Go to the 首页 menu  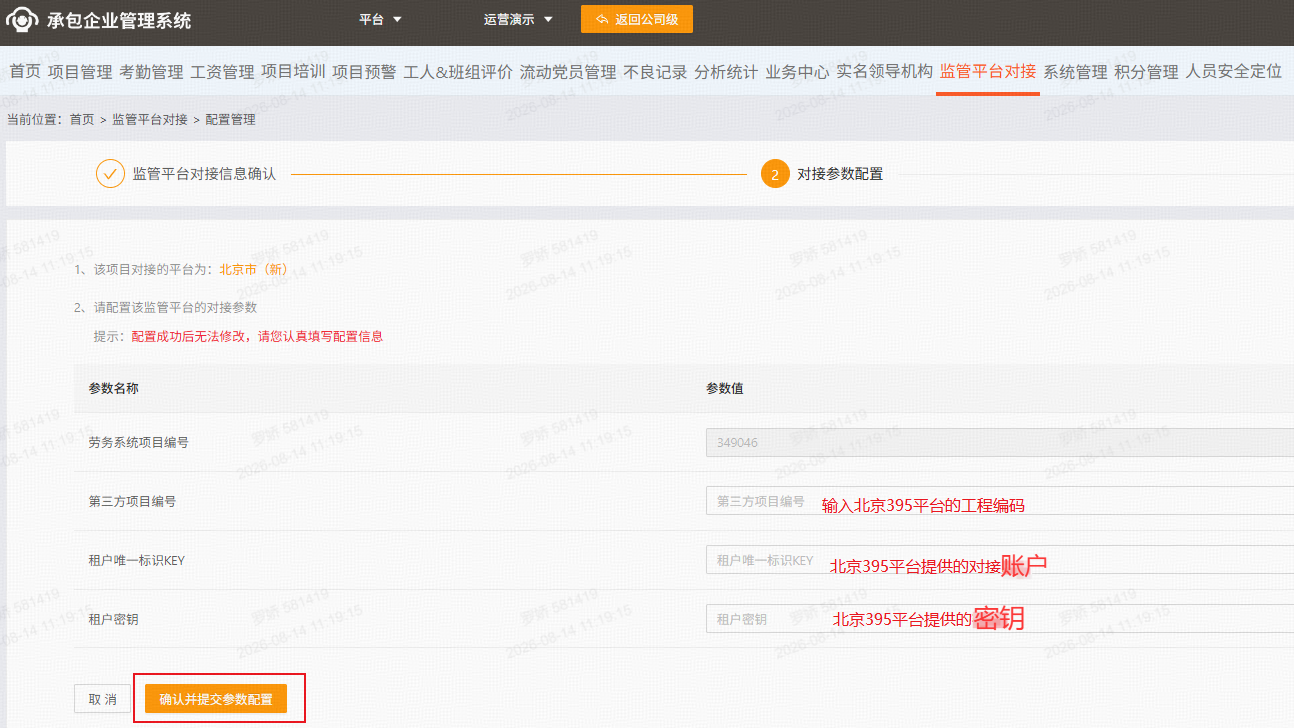coord(25,71)
